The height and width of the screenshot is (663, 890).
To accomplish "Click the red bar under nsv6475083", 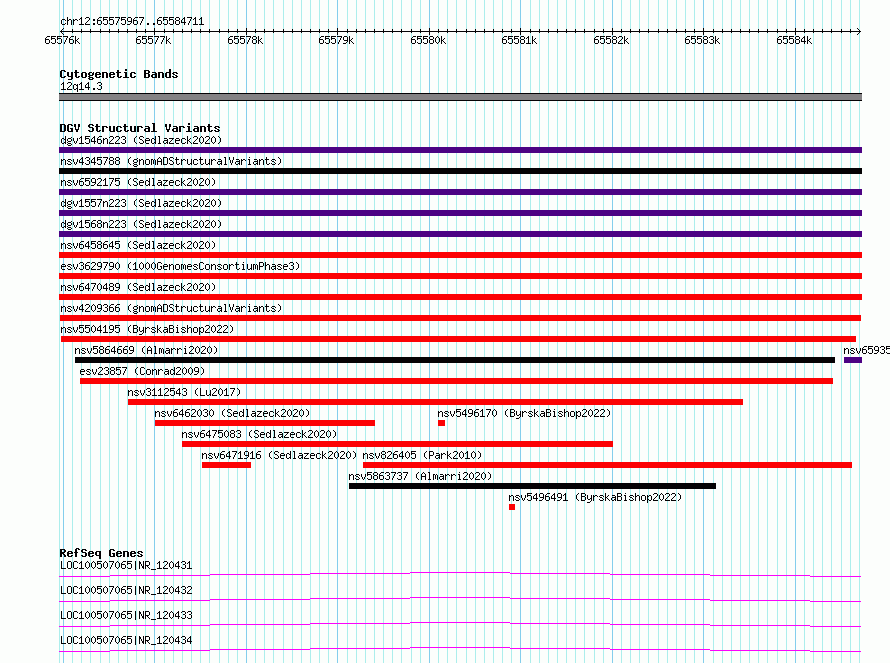I will click(397, 444).
